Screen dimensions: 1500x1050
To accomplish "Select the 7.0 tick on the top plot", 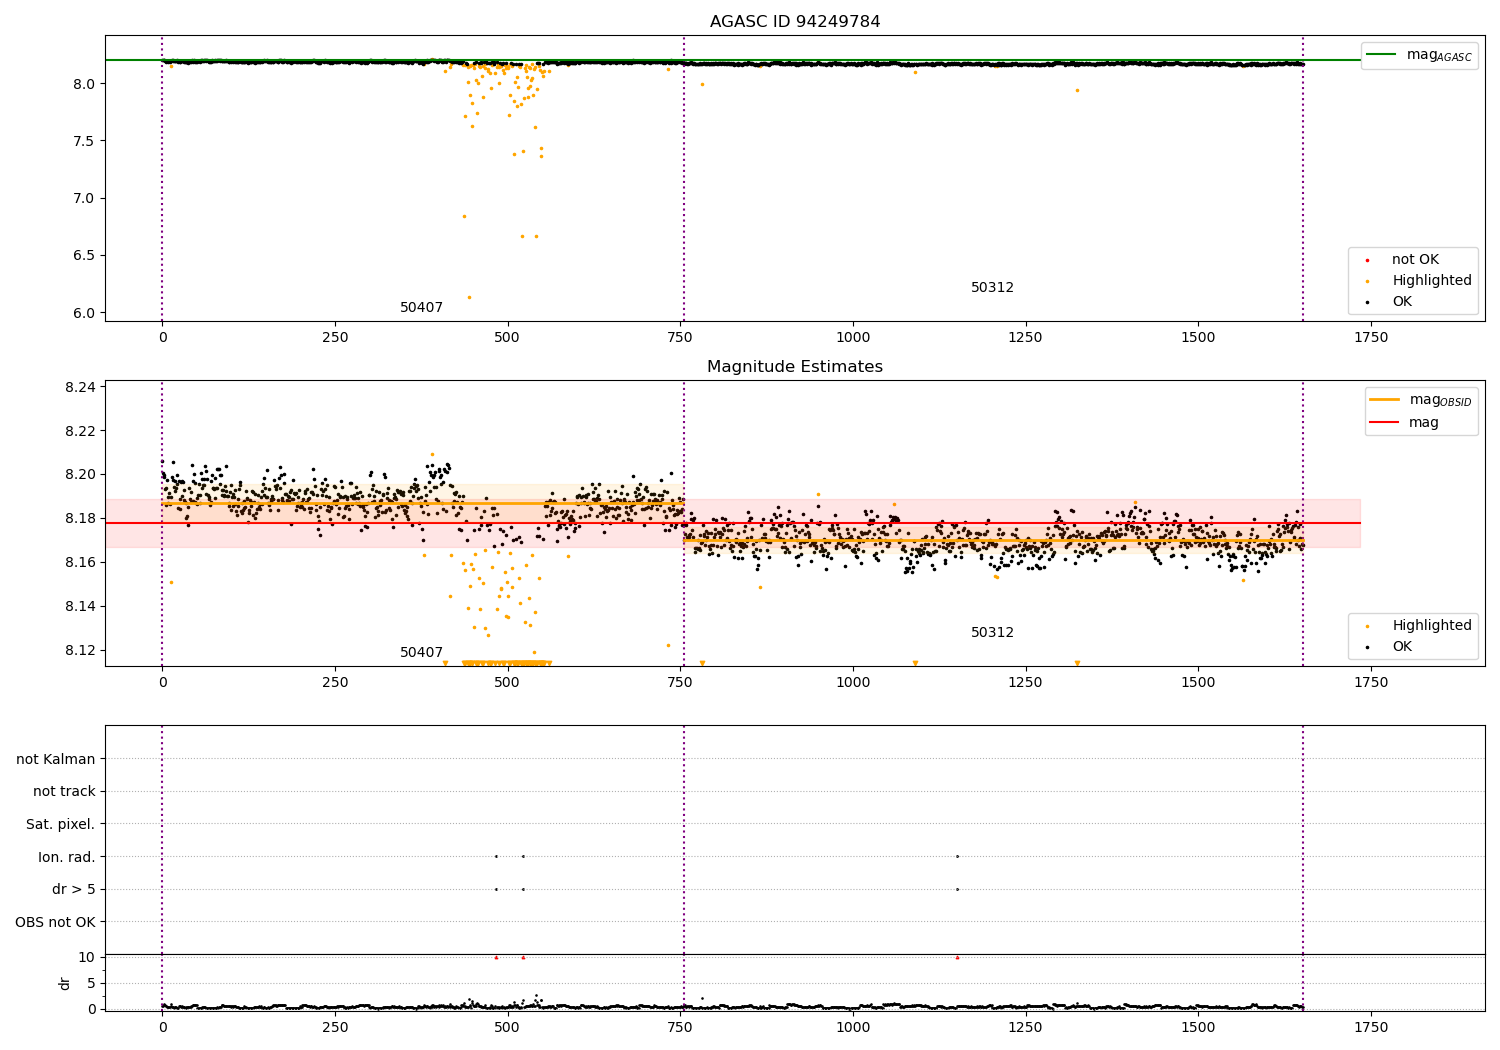I will pos(83,198).
